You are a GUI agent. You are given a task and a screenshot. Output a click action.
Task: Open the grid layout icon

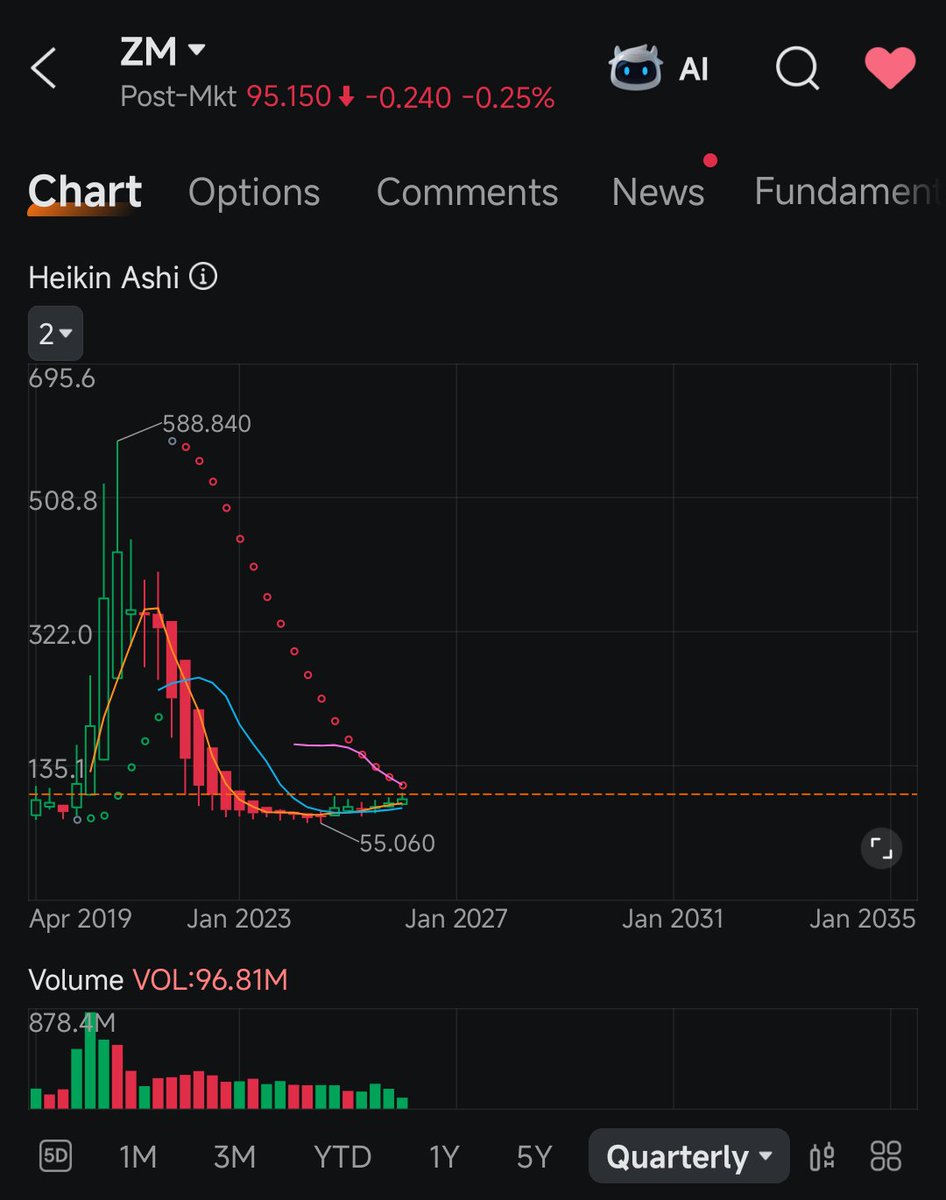click(886, 1157)
